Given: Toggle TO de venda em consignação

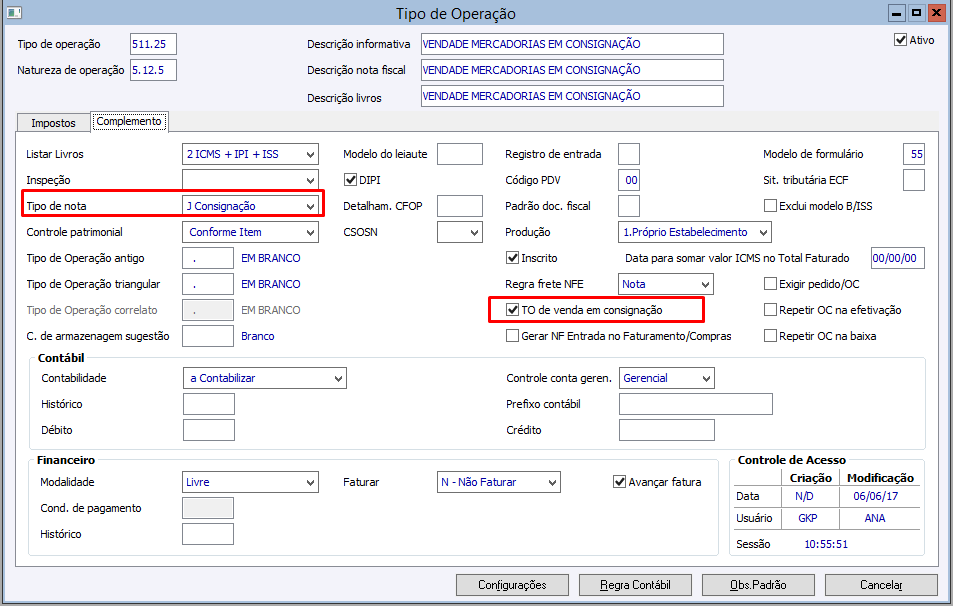Looking at the screenshot, I should (513, 310).
